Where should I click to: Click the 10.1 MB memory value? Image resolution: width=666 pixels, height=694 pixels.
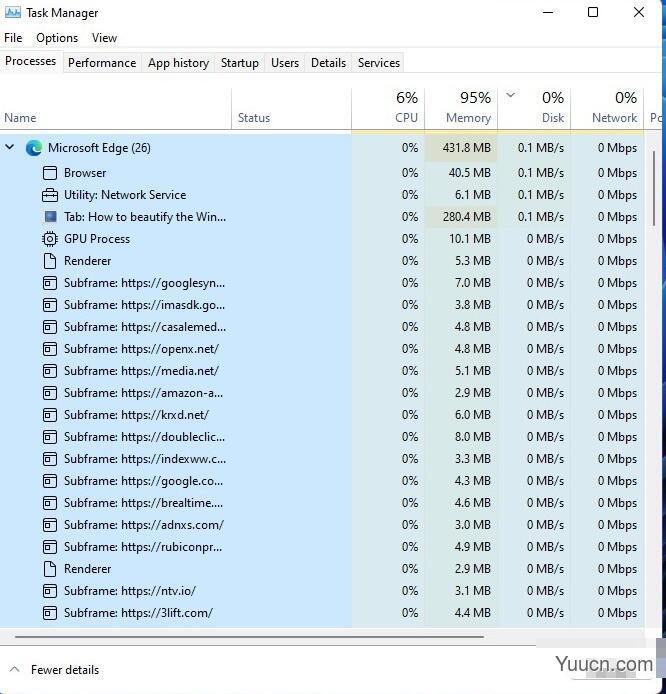(470, 239)
